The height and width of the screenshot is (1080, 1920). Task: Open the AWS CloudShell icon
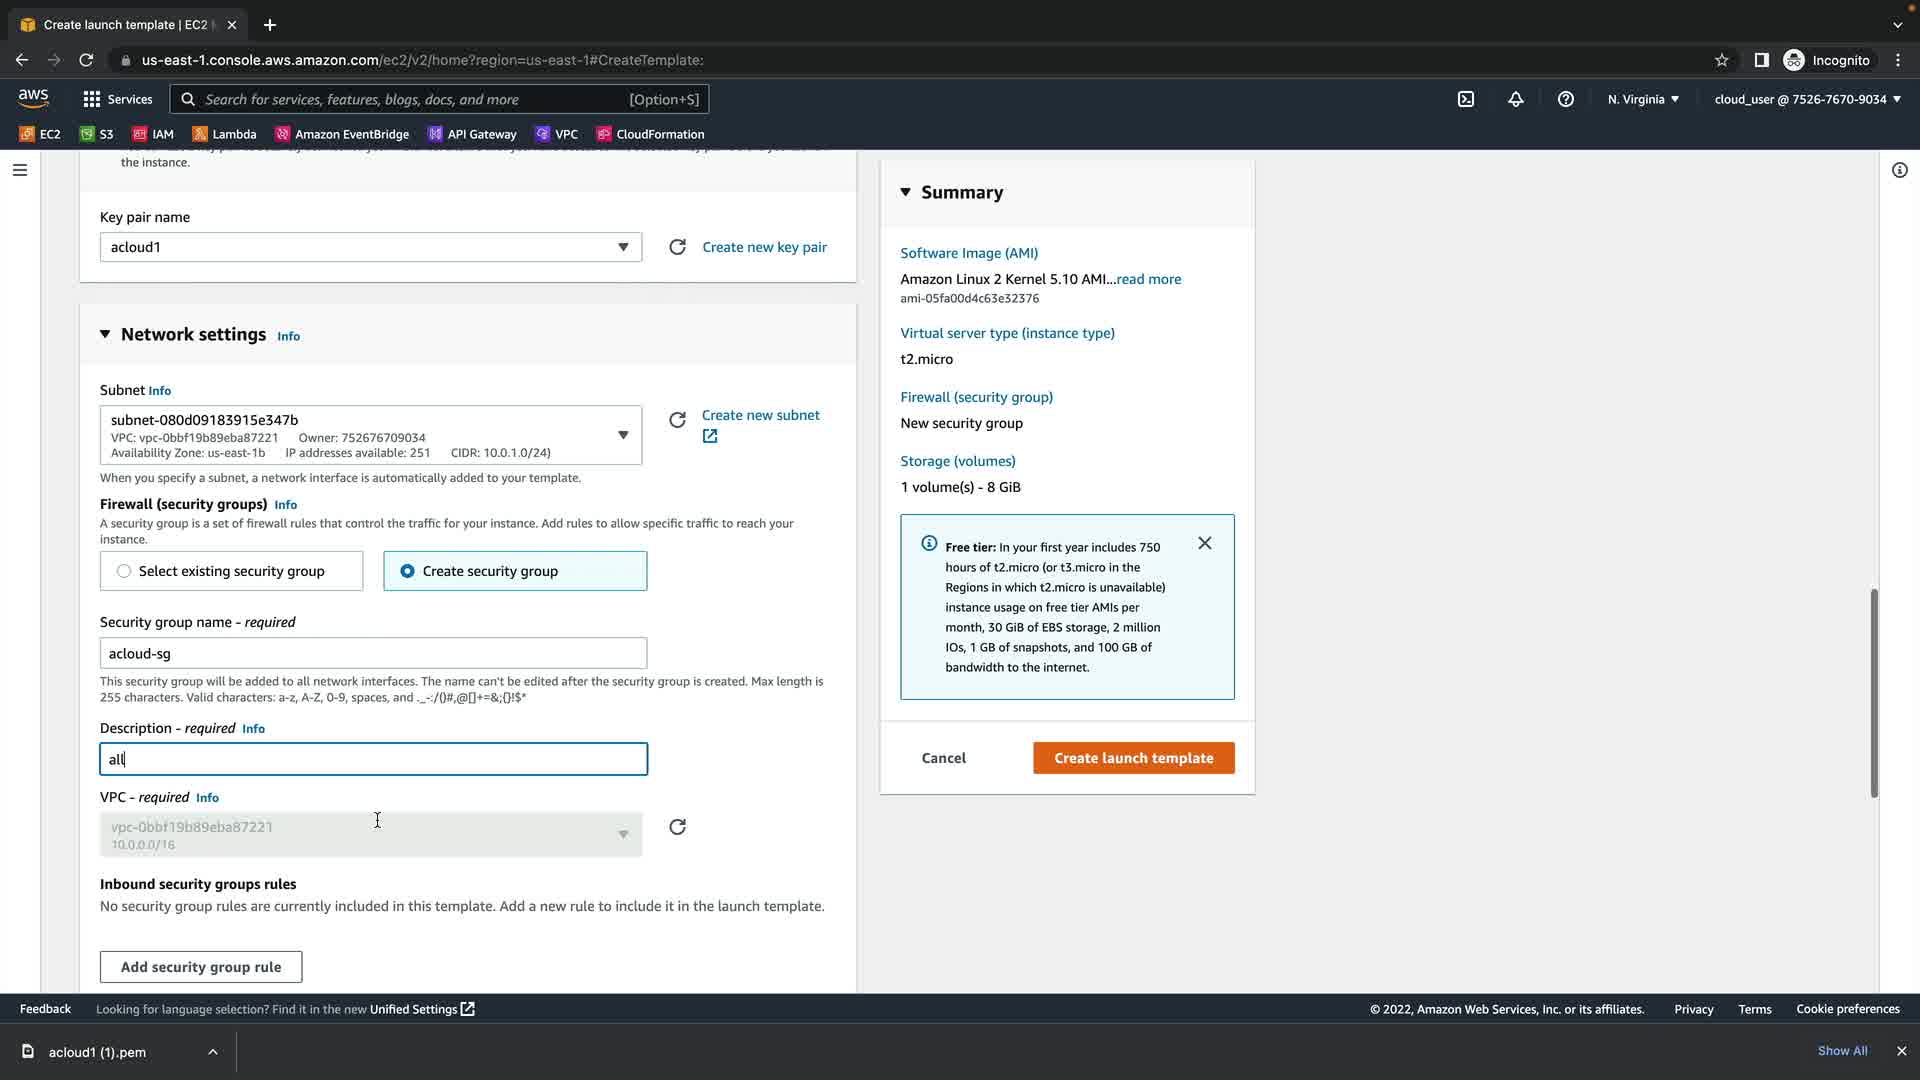coord(1466,99)
